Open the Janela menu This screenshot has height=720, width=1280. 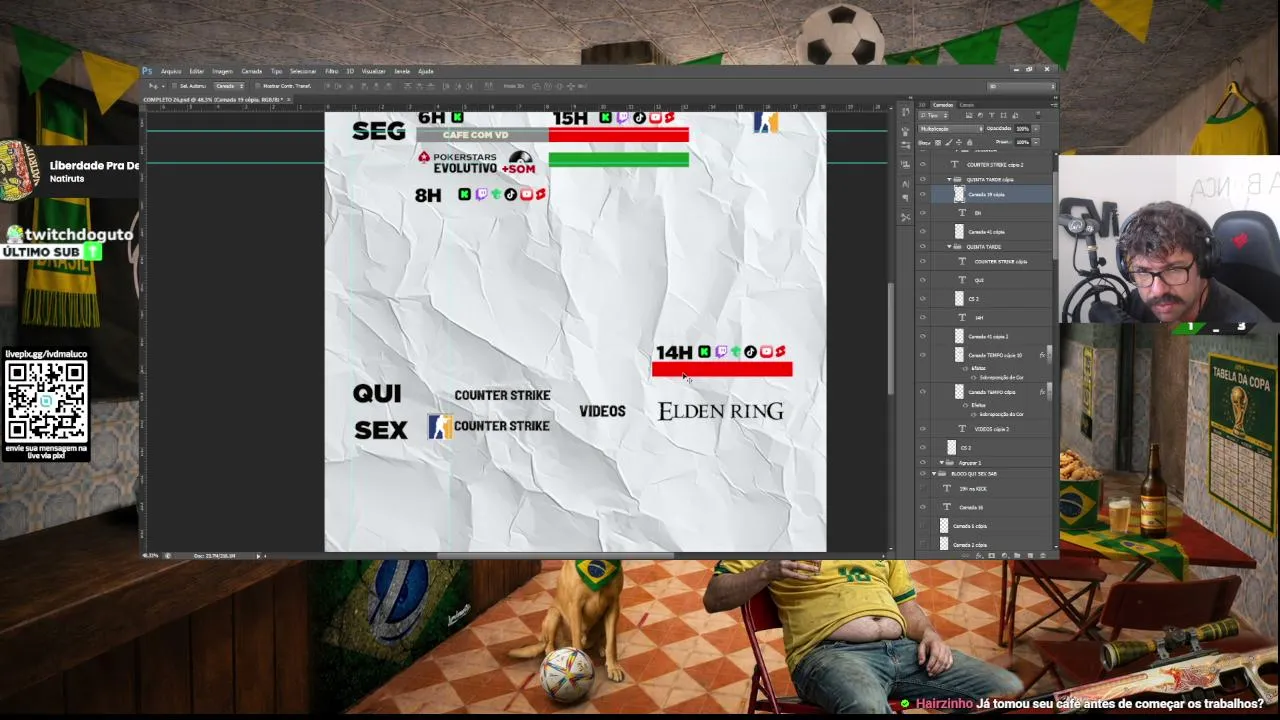click(x=402, y=71)
